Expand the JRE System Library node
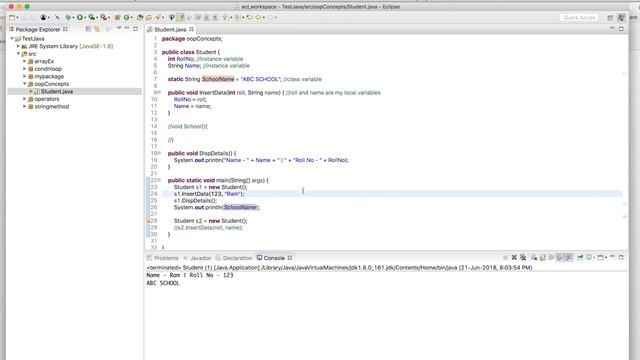The image size is (640, 360). 18,46
